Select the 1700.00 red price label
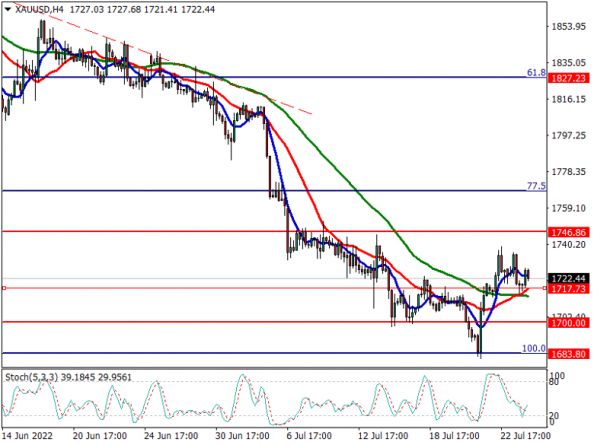 point(569,323)
